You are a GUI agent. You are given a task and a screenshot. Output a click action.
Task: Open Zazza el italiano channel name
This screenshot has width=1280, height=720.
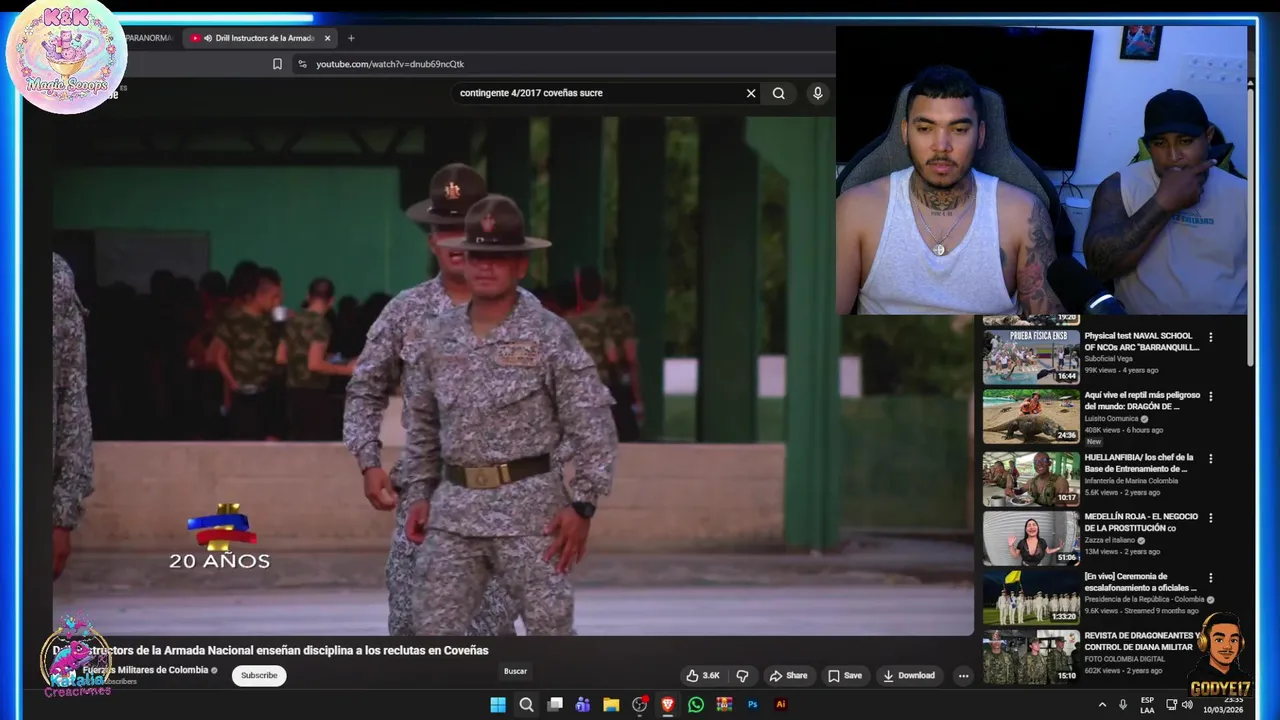(x=1112, y=540)
